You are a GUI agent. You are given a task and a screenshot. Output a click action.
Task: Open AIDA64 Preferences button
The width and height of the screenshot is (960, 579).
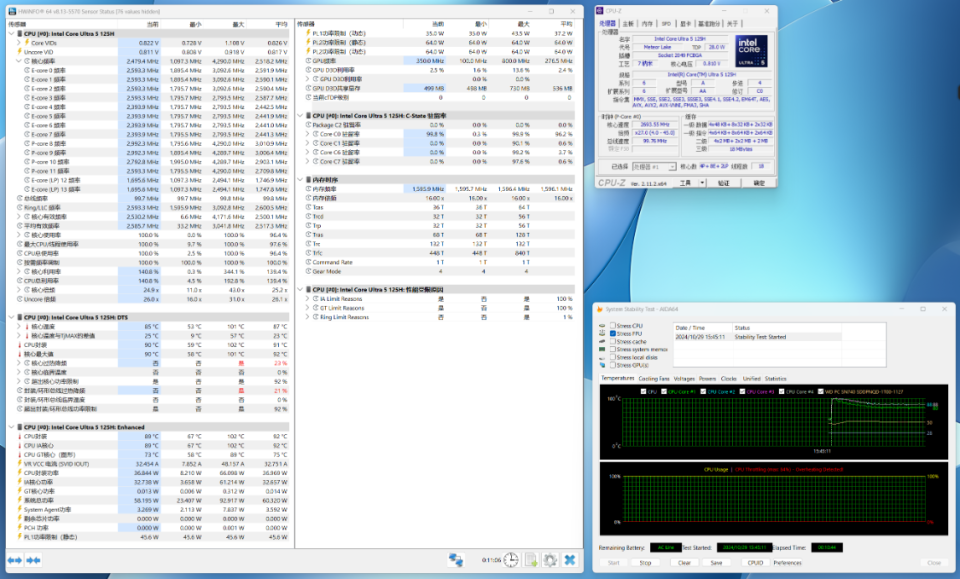tap(787, 562)
